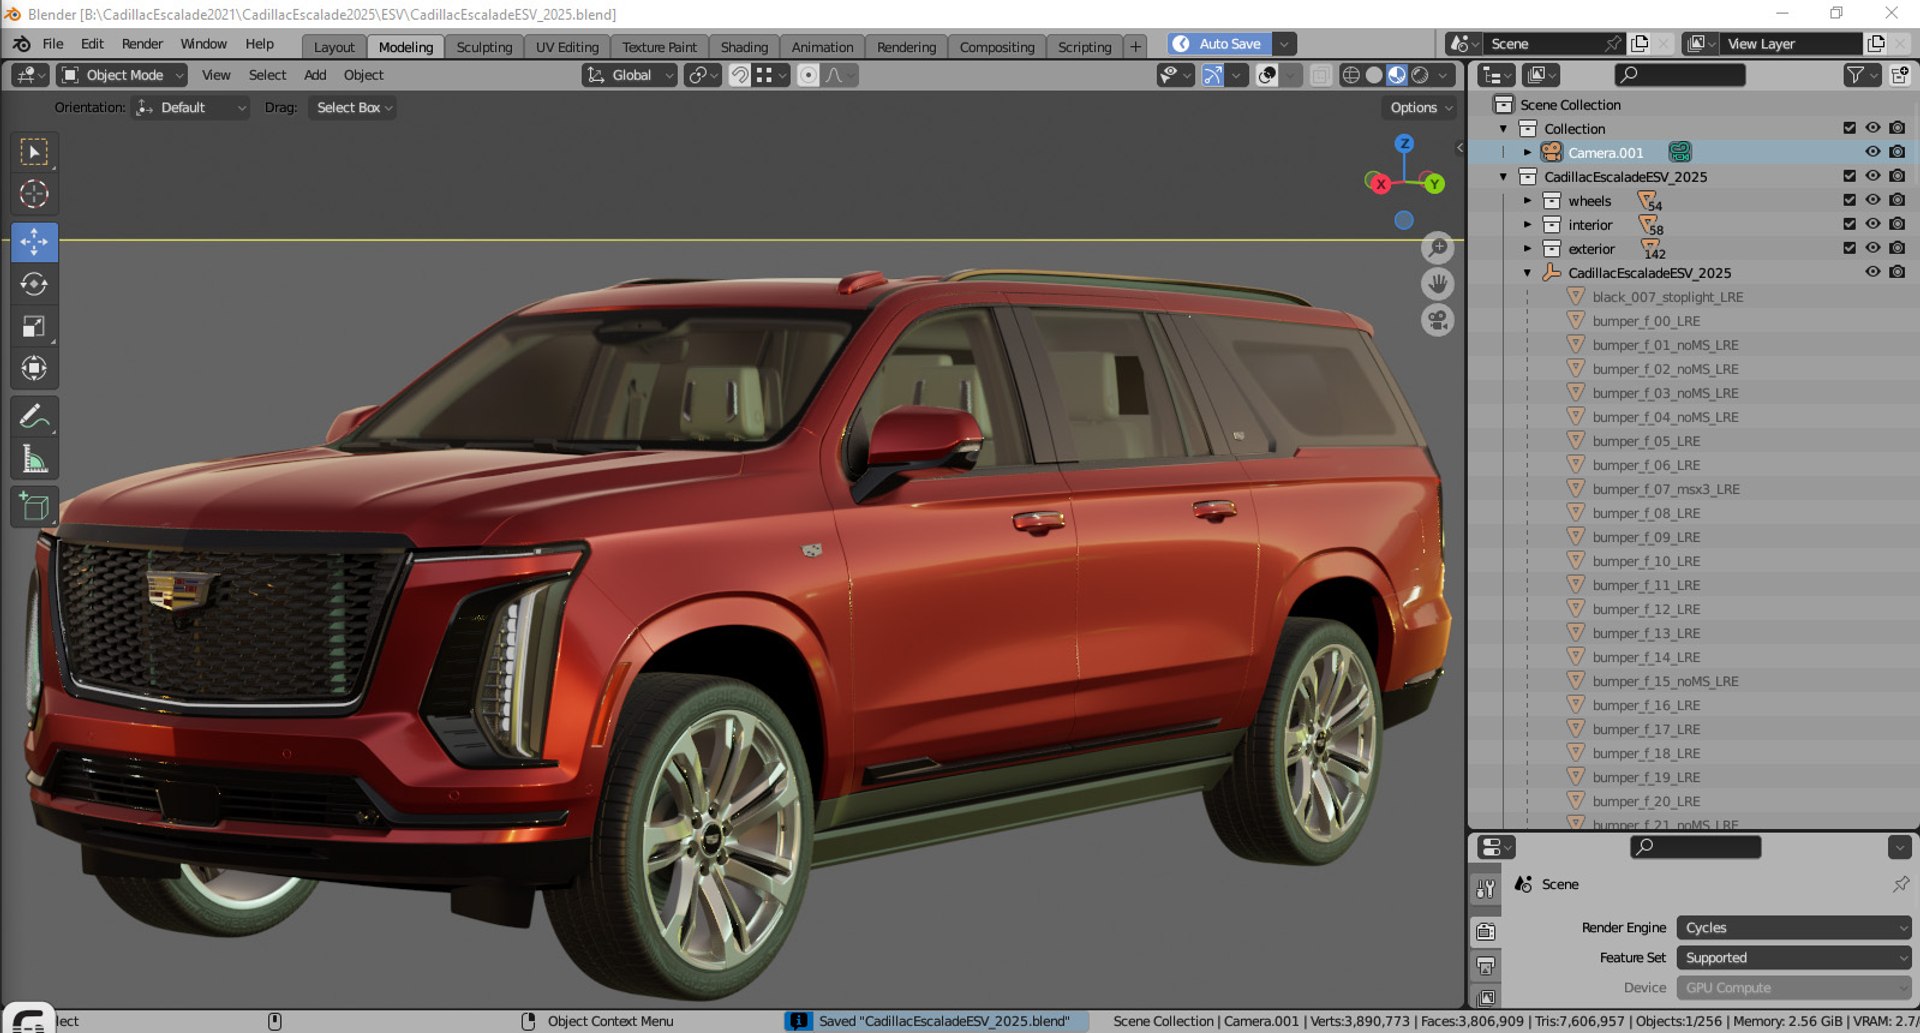The height and width of the screenshot is (1033, 1920).
Task: Click the properties editor search field
Action: coord(1696,847)
